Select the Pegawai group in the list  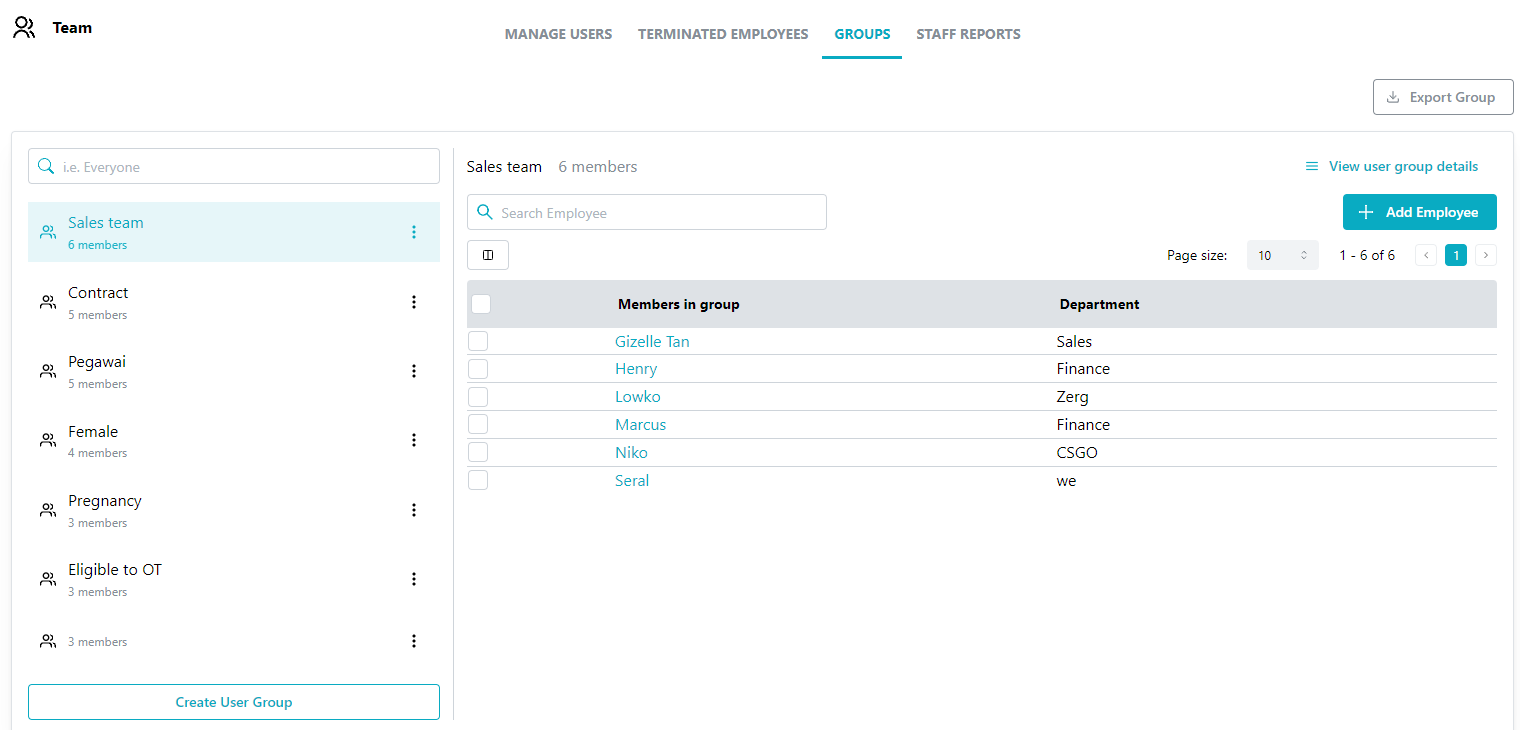coord(234,371)
